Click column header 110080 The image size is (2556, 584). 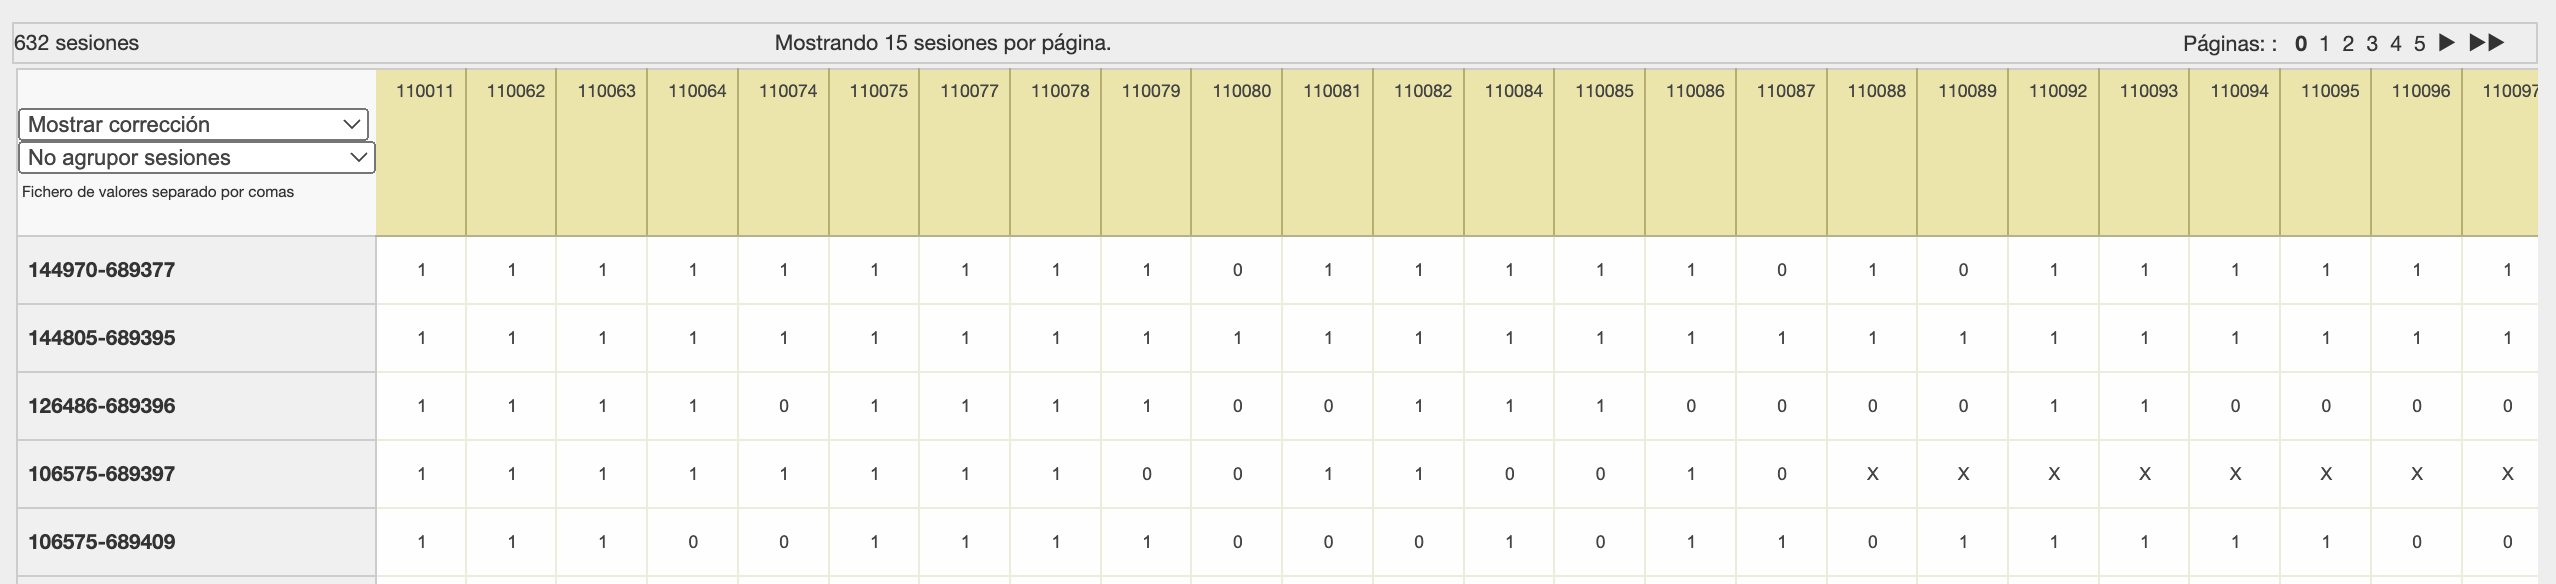pos(1241,91)
